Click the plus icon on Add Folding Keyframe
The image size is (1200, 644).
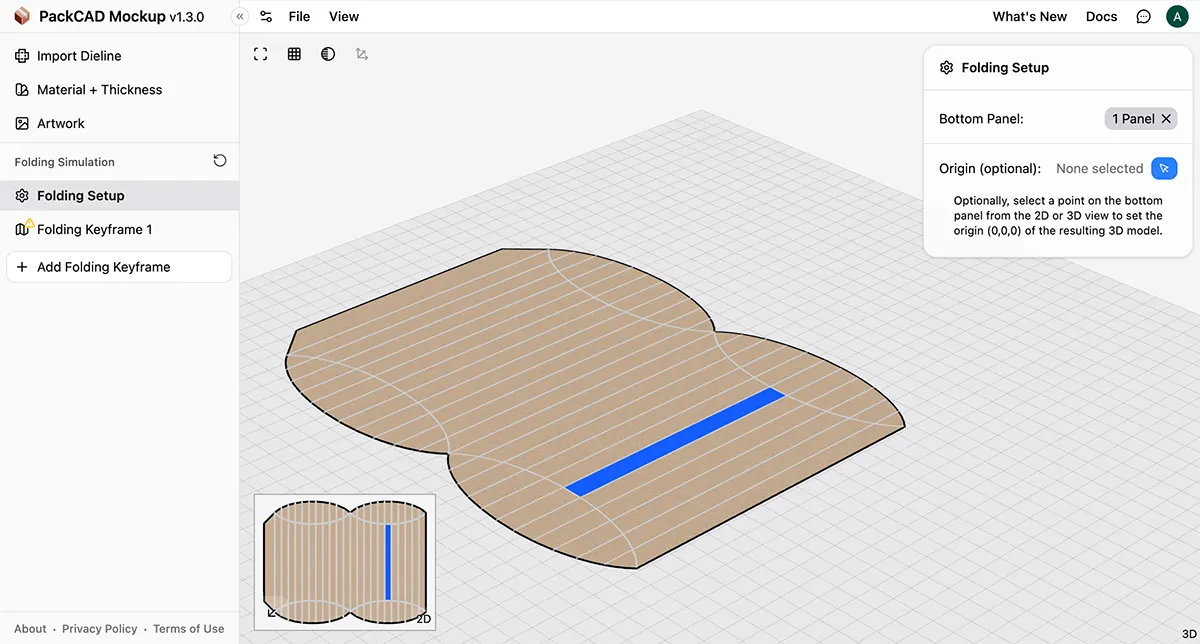[x=22, y=267]
